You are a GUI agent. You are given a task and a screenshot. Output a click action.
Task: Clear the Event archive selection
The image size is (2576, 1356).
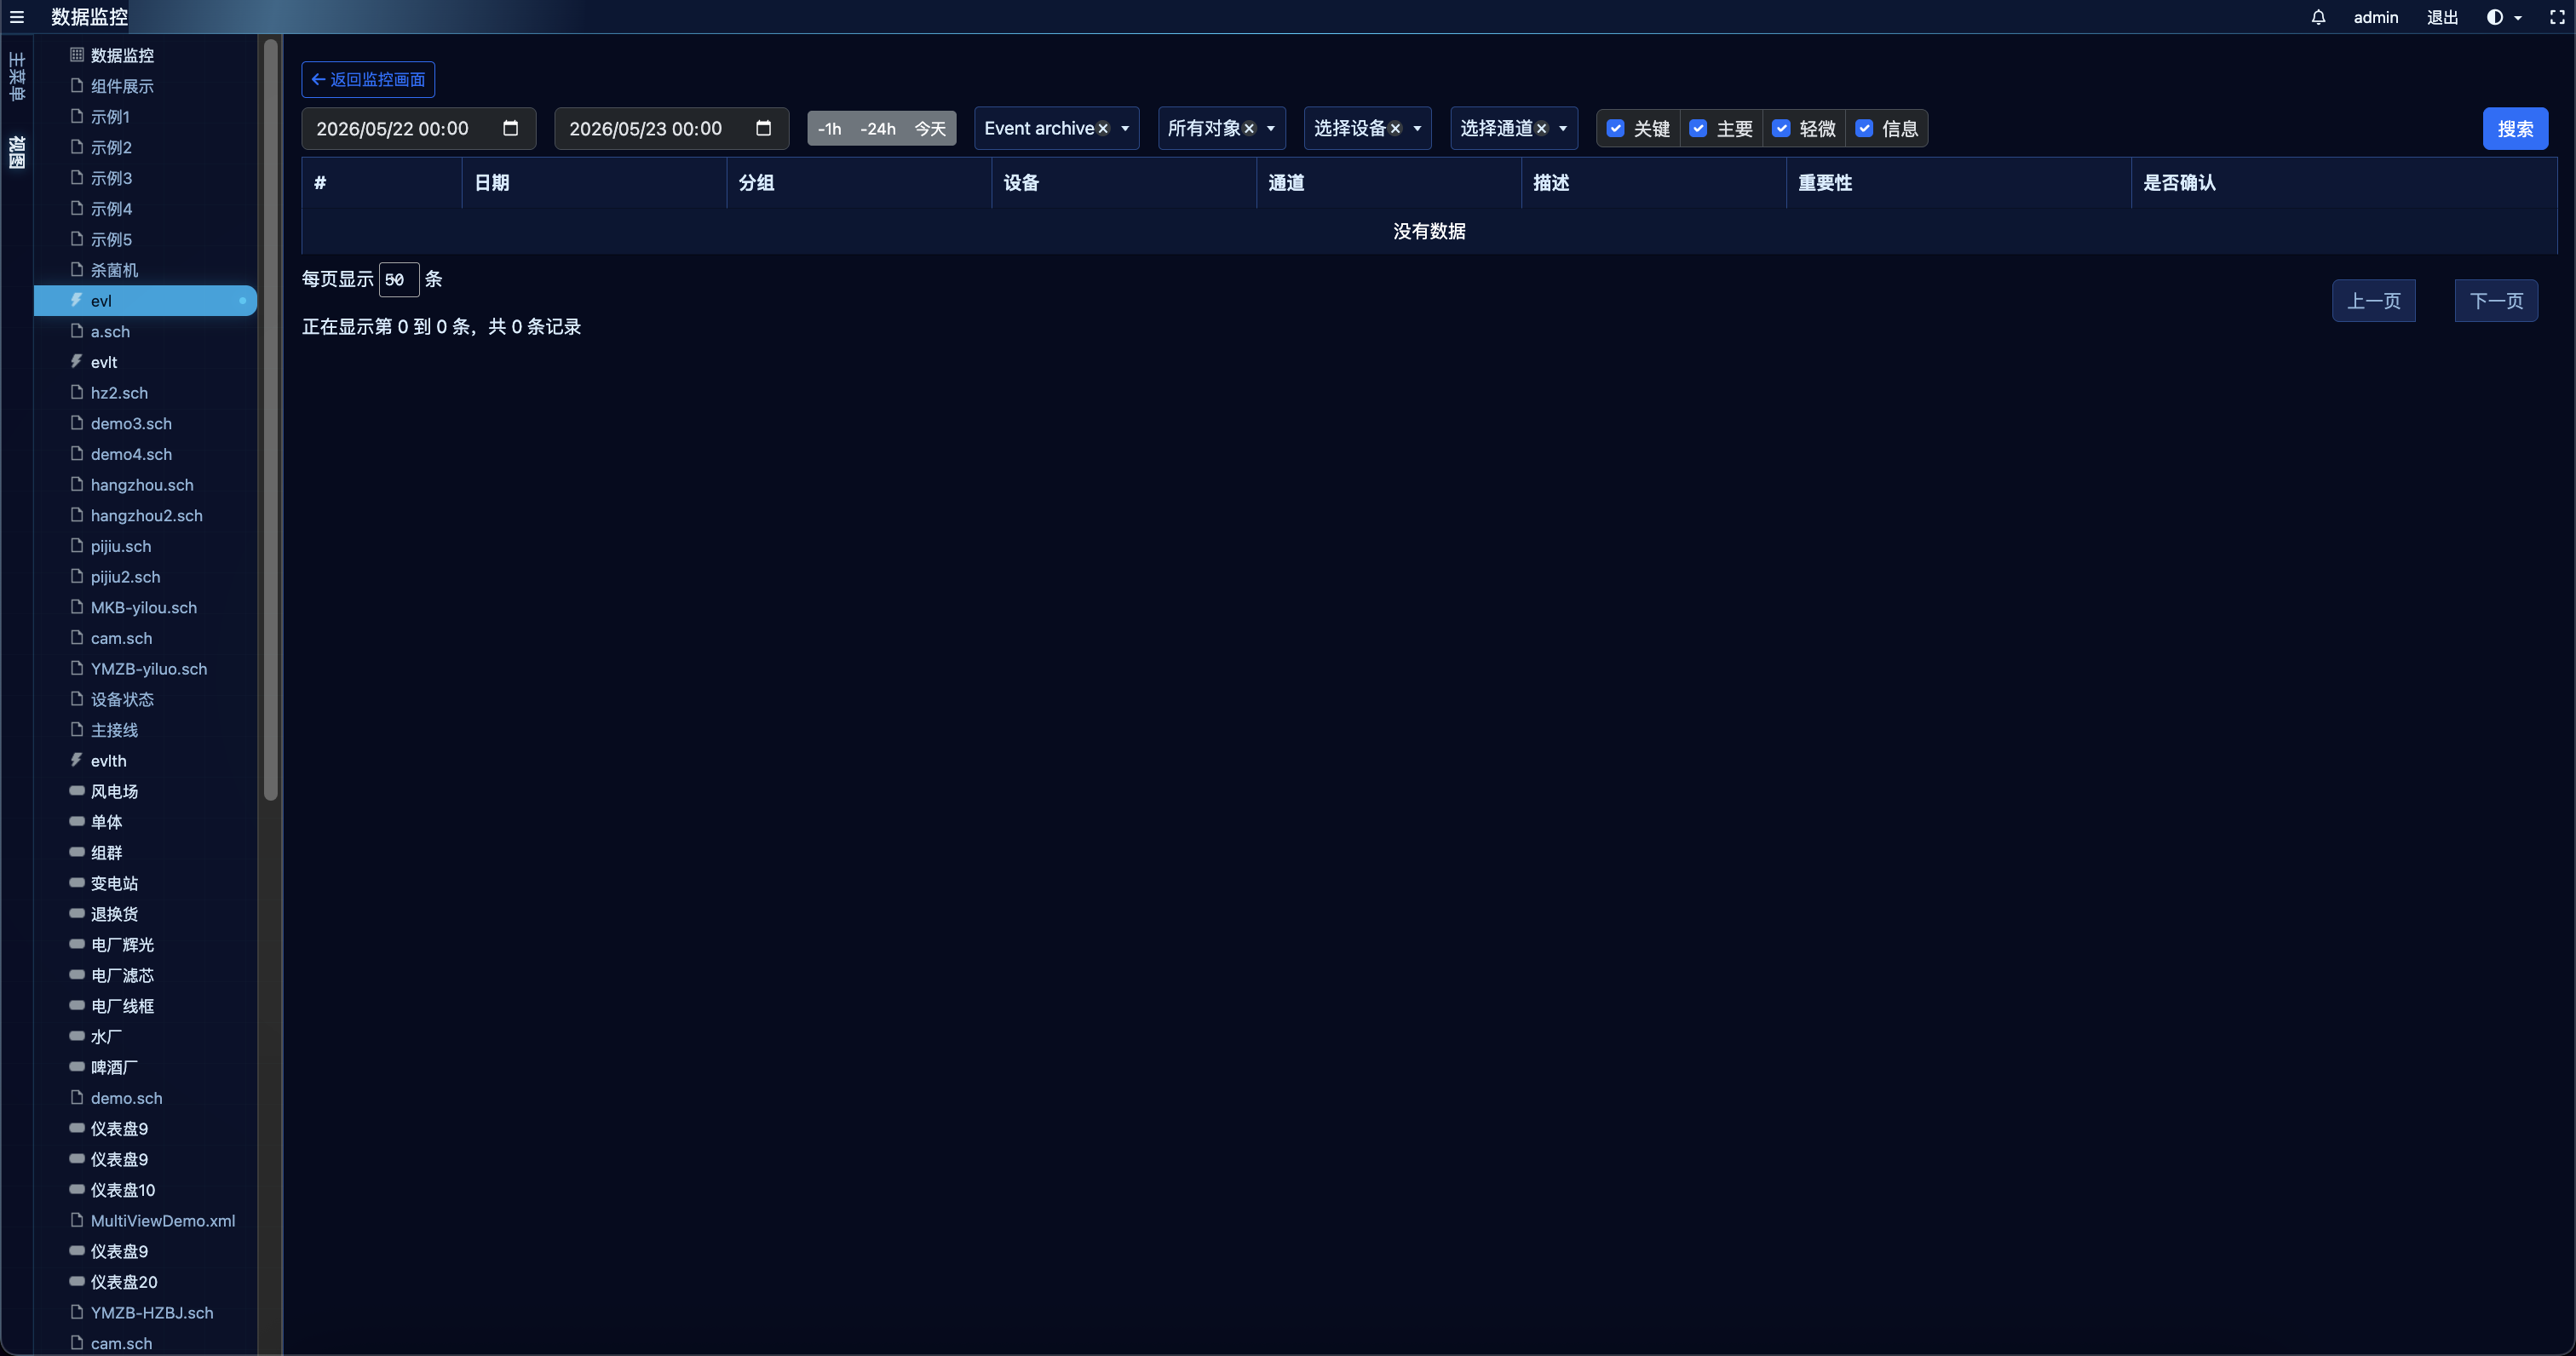(x=1103, y=129)
